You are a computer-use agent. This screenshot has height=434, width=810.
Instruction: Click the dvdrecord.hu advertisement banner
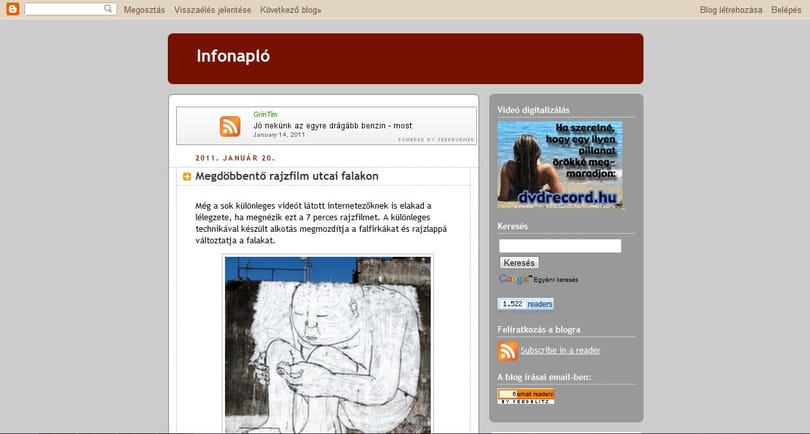[560, 164]
